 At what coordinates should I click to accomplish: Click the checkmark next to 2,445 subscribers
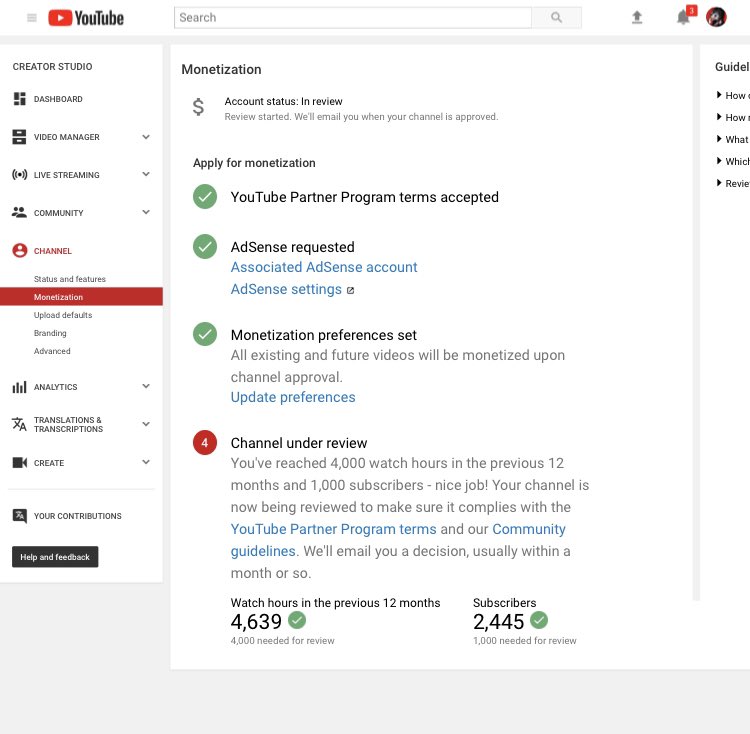coord(539,620)
